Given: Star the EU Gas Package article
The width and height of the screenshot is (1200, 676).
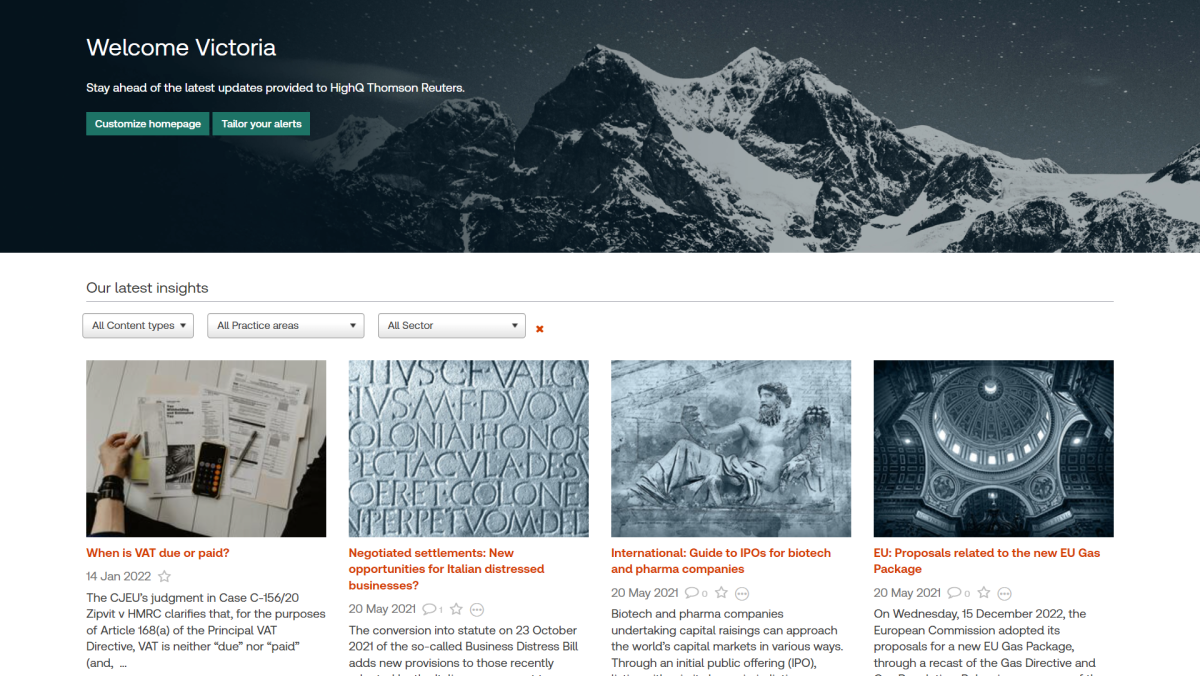Looking at the screenshot, I should (x=983, y=593).
